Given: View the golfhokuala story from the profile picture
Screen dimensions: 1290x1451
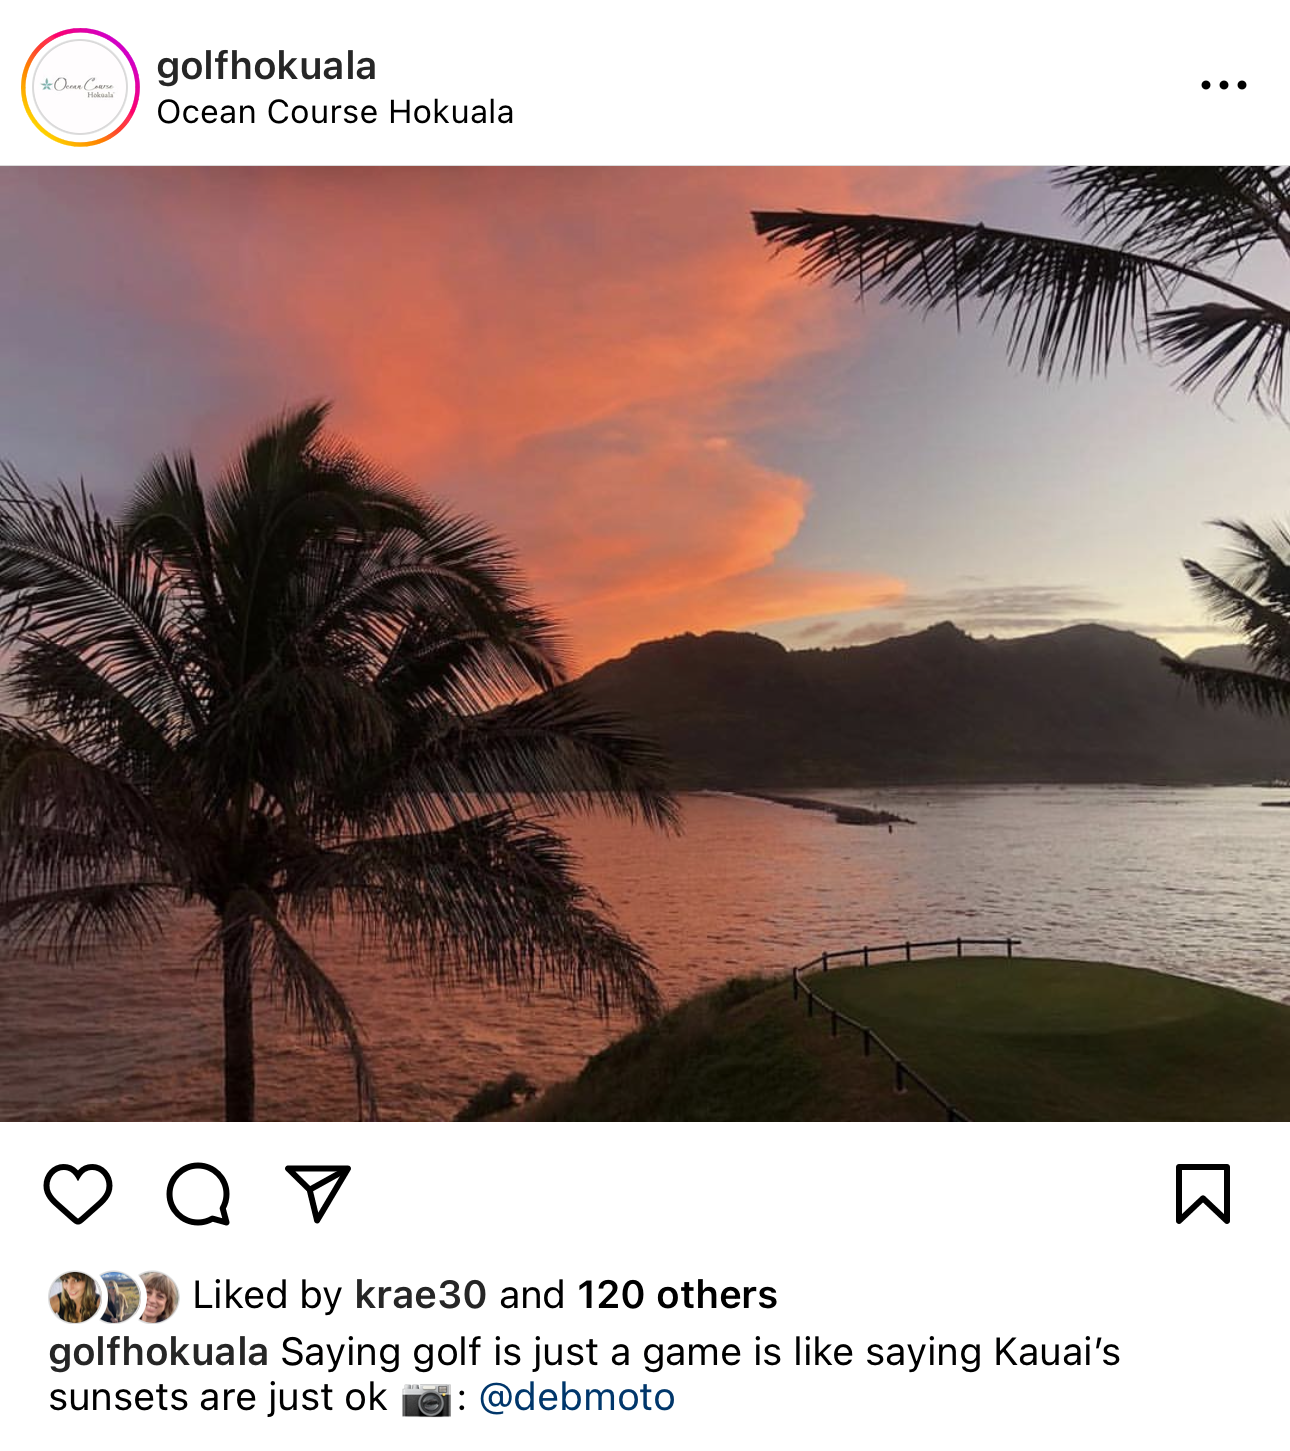Looking at the screenshot, I should (80, 88).
